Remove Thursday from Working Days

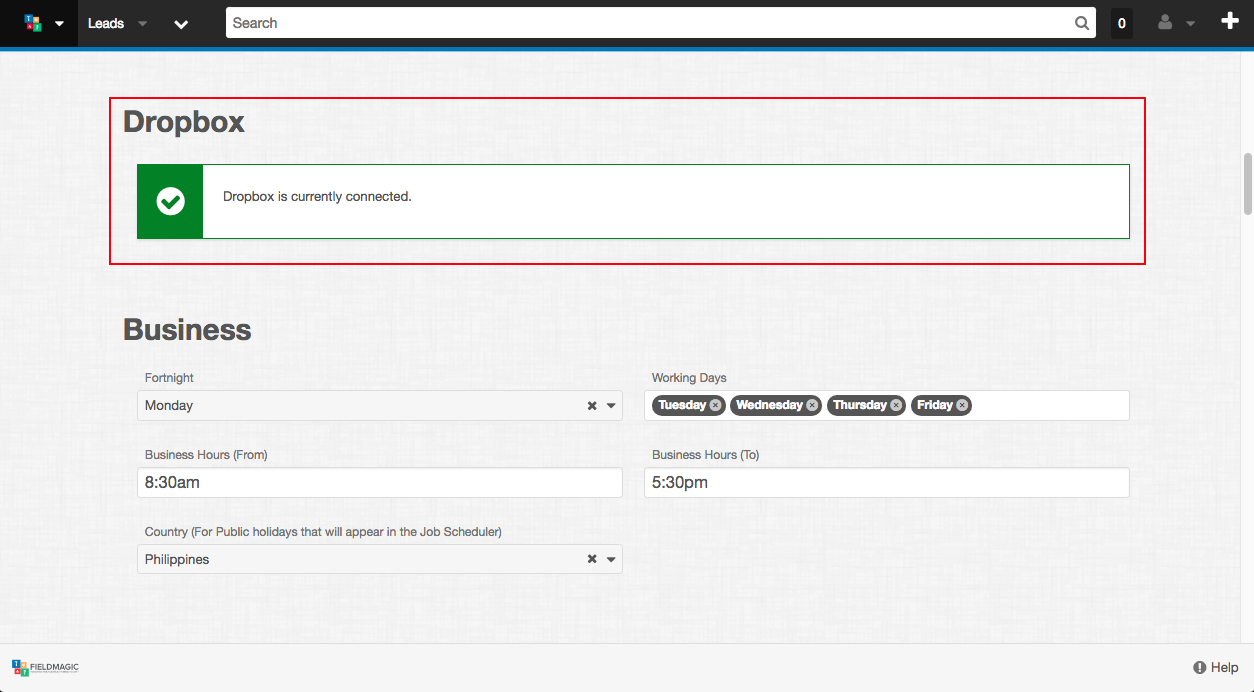[x=896, y=405]
